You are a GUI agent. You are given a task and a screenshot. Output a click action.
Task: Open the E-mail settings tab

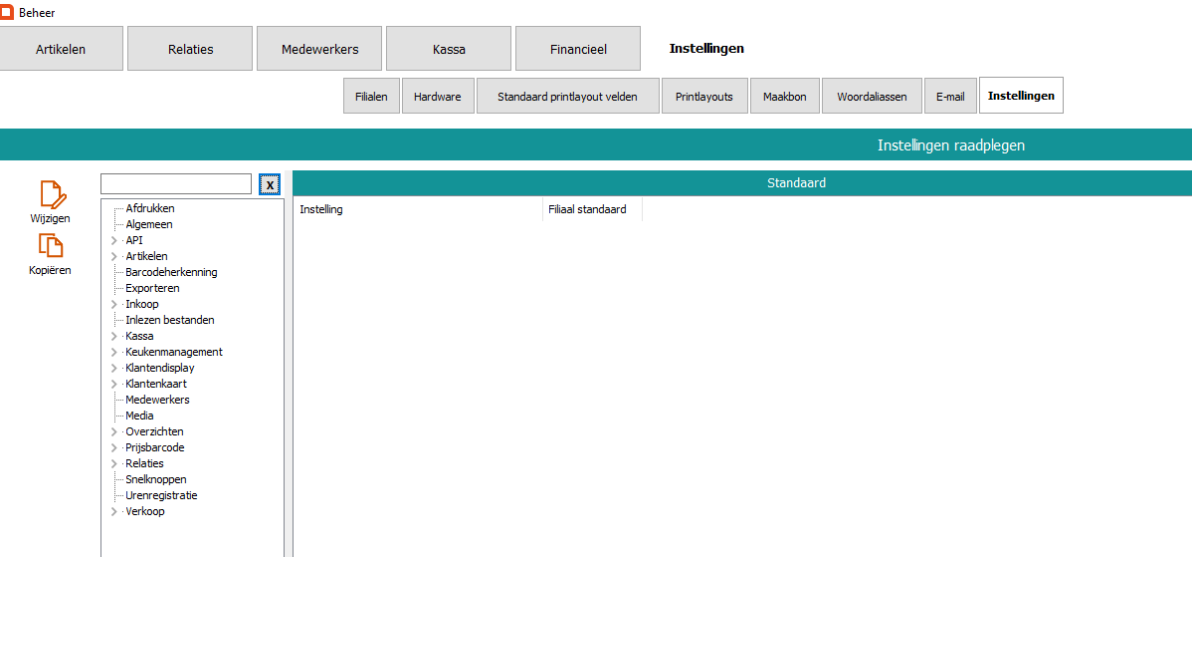point(950,97)
